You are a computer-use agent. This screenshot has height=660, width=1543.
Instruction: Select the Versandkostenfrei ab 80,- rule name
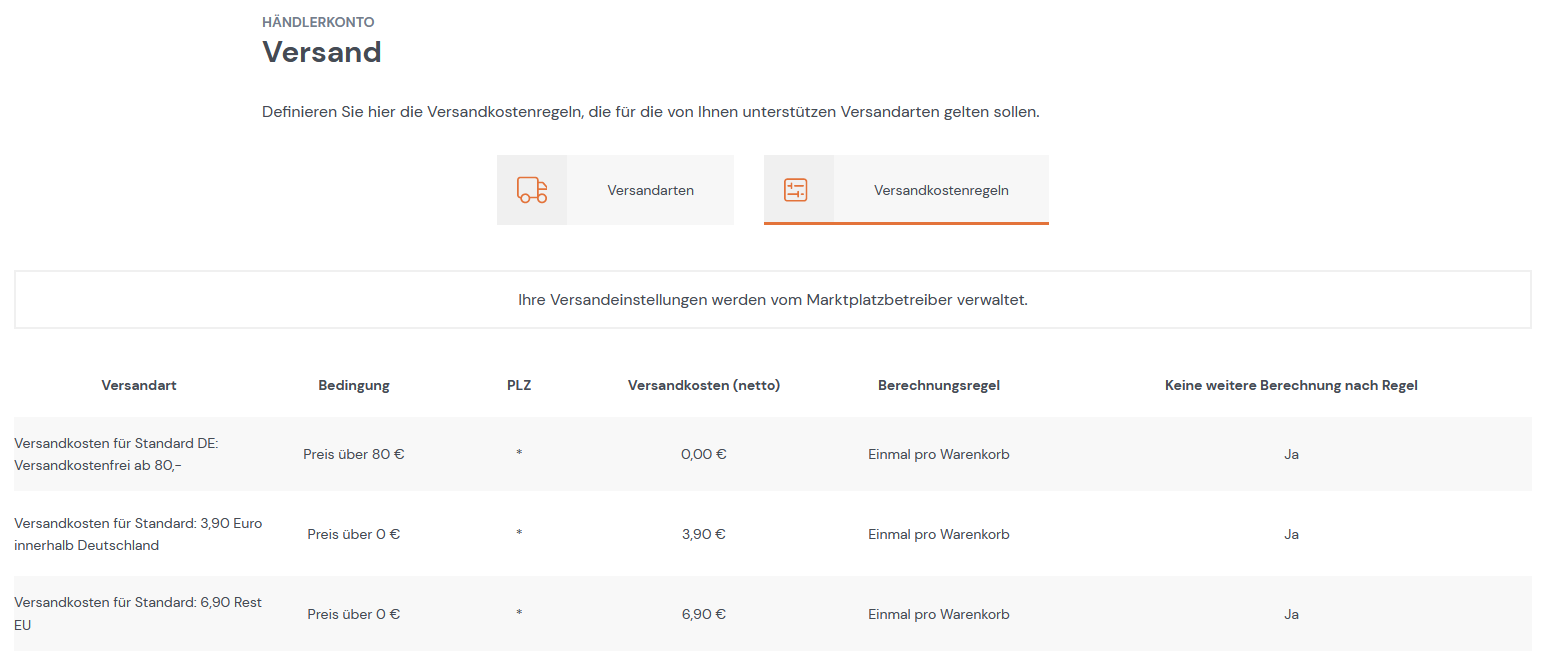pyautogui.click(x=116, y=454)
